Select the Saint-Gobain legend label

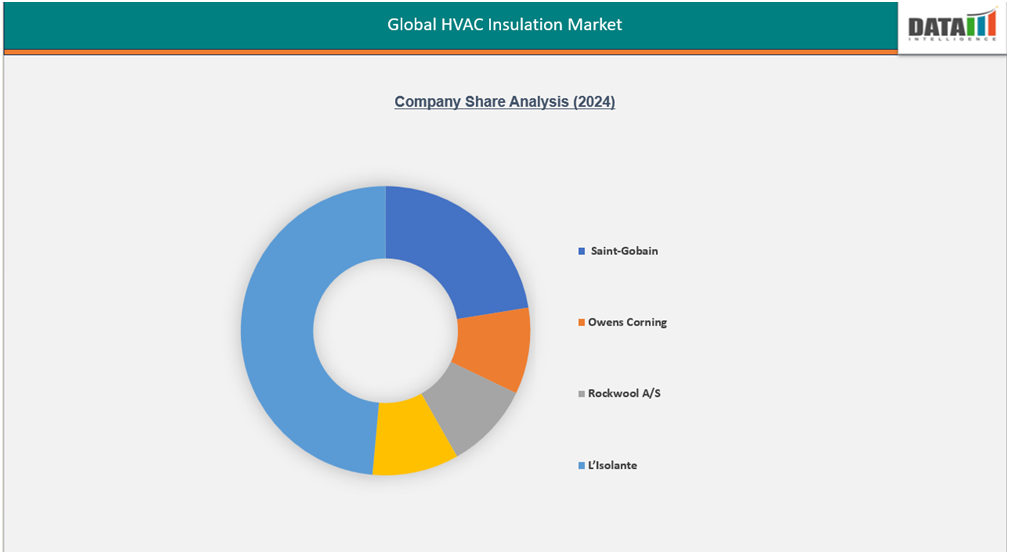pos(624,251)
